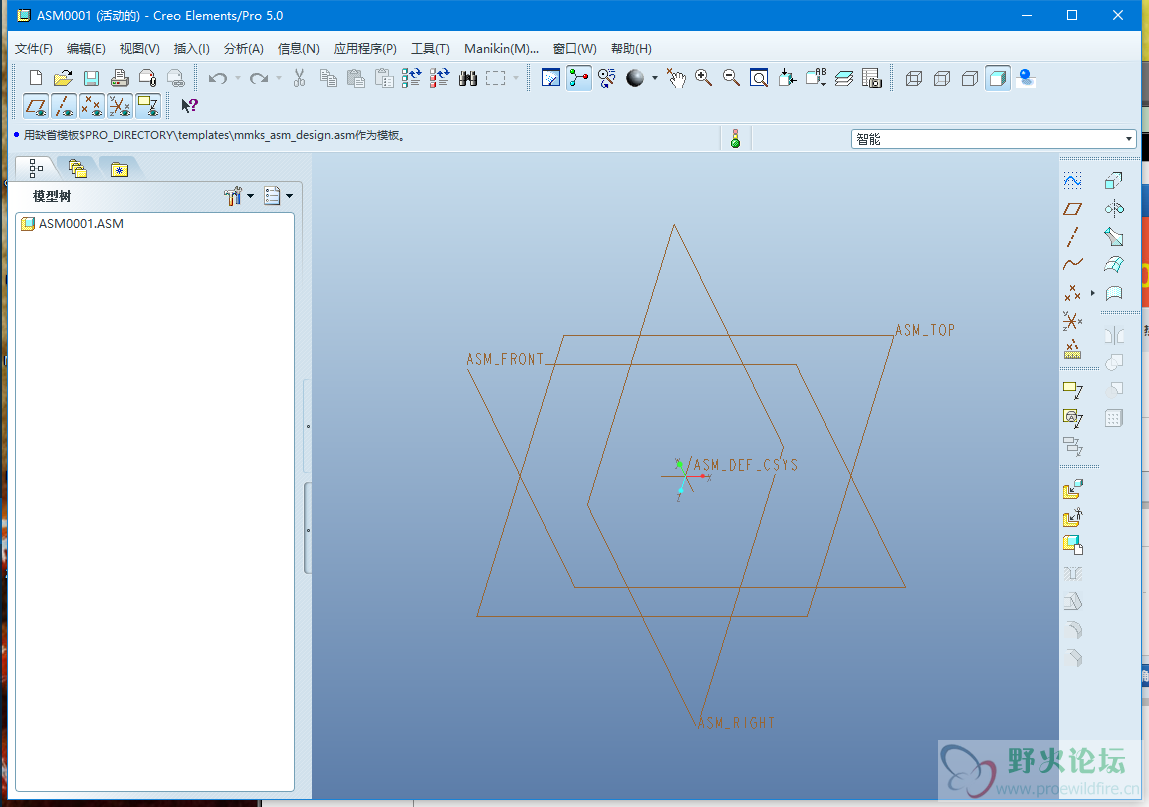Expand the datum point flyout arrow
The image size is (1149, 807).
coord(1093,293)
